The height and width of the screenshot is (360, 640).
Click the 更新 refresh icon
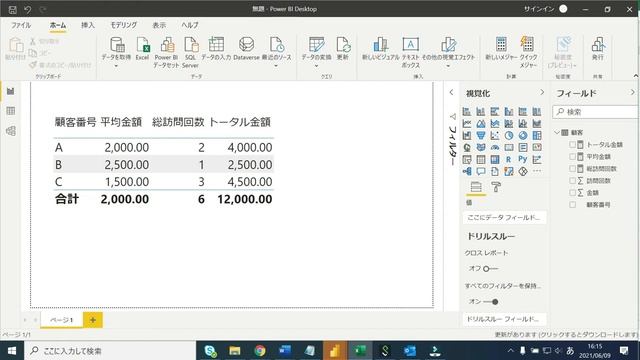tap(343, 44)
